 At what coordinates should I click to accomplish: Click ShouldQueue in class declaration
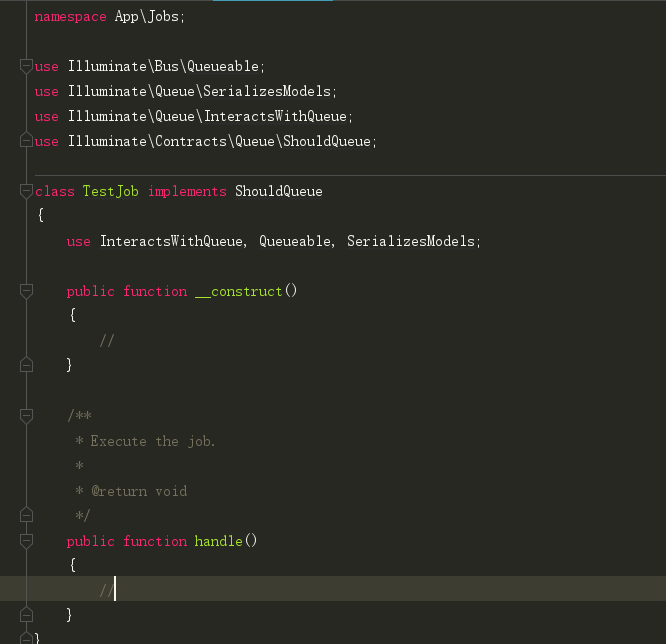tap(279, 191)
